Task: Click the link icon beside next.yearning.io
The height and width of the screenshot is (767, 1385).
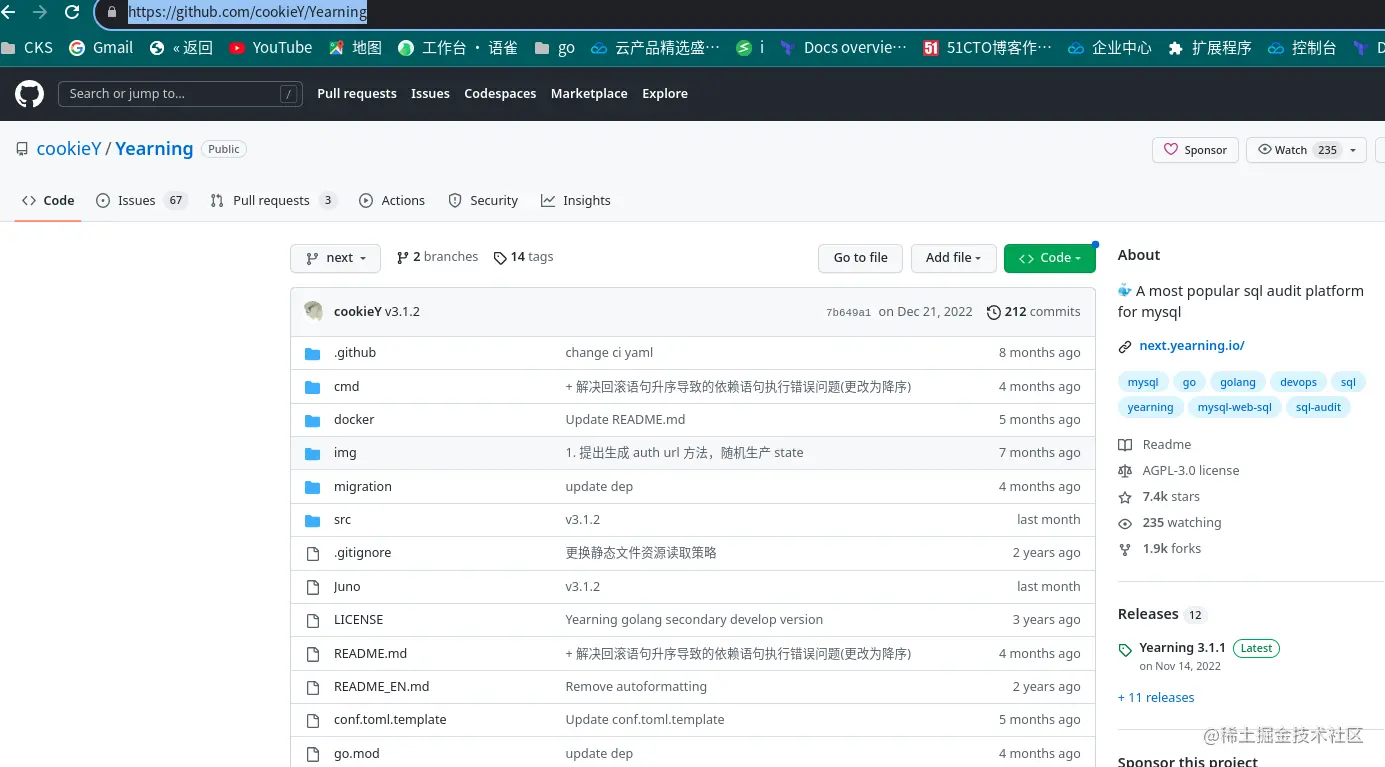Action: point(1125,346)
